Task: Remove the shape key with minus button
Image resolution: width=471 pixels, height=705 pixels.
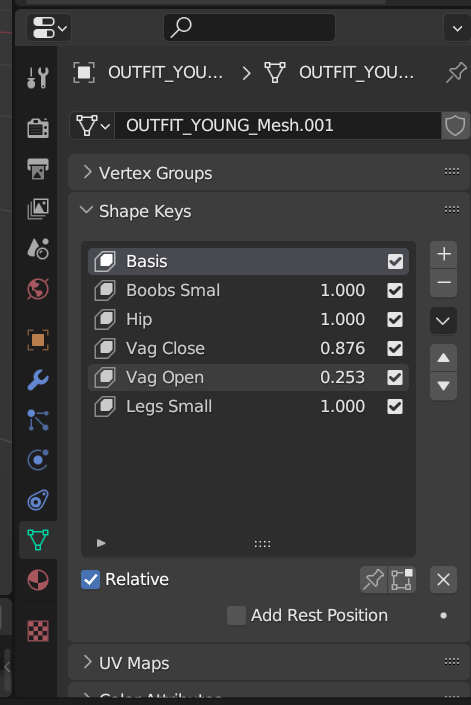Action: tap(444, 283)
